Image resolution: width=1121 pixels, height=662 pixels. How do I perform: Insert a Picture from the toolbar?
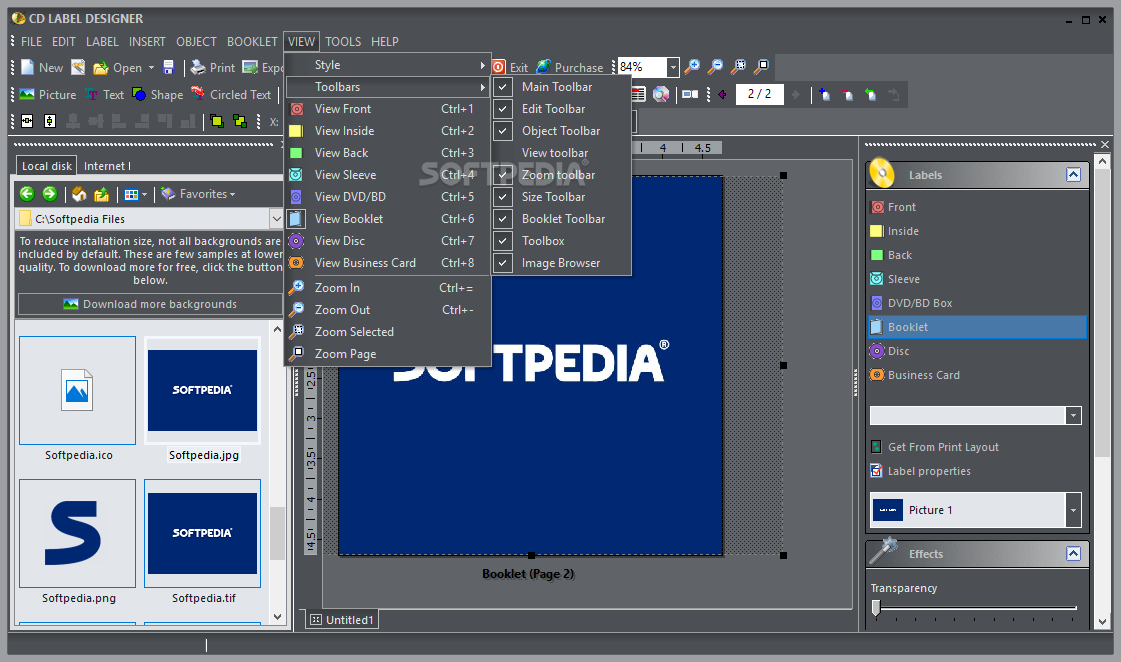pos(48,94)
